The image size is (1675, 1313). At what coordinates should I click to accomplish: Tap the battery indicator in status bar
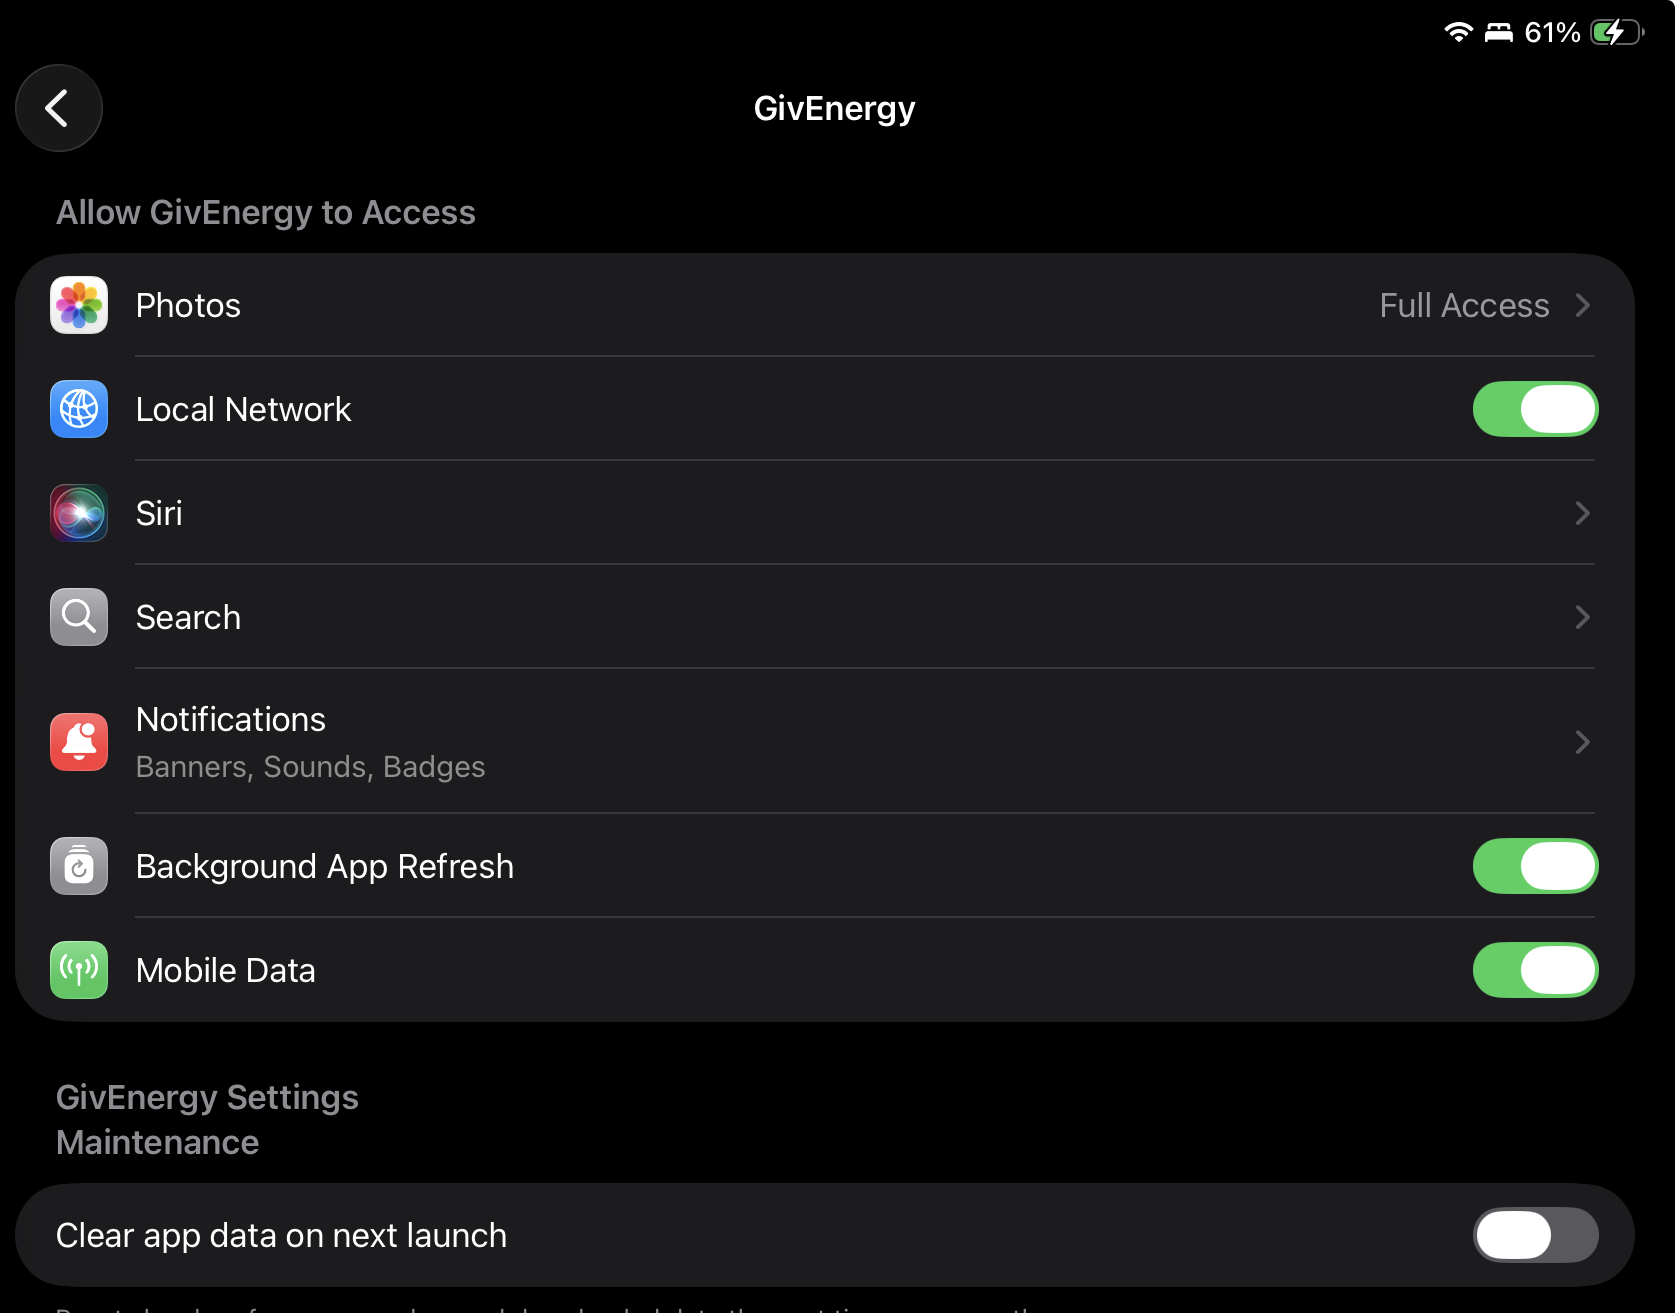point(1616,33)
